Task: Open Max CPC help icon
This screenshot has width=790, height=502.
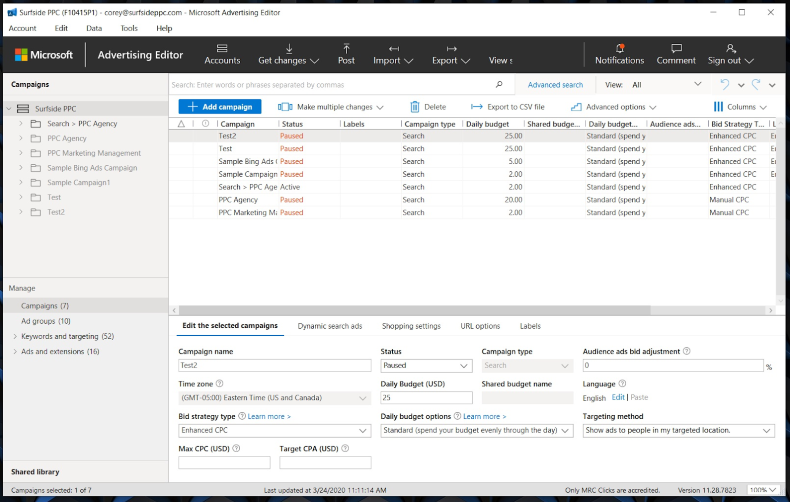Action: 236,448
